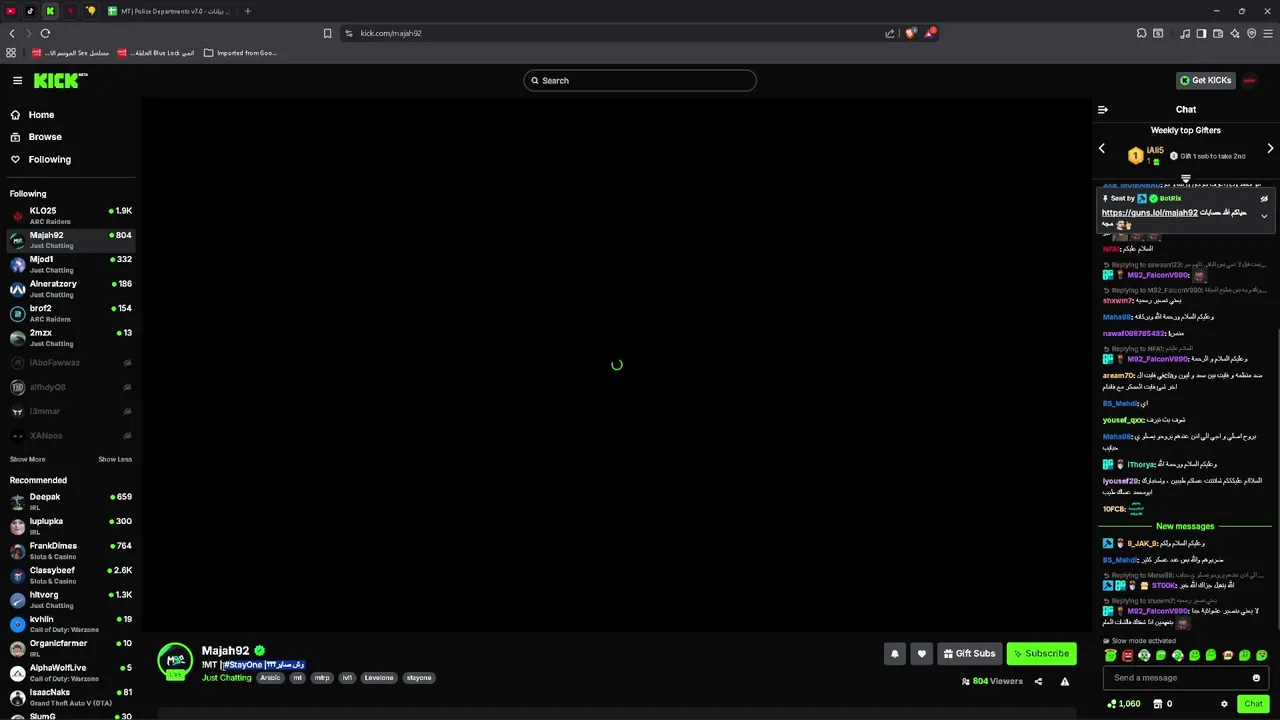Click the Majah92 channel avatar
The width and height of the screenshot is (1280, 720).
175,661
